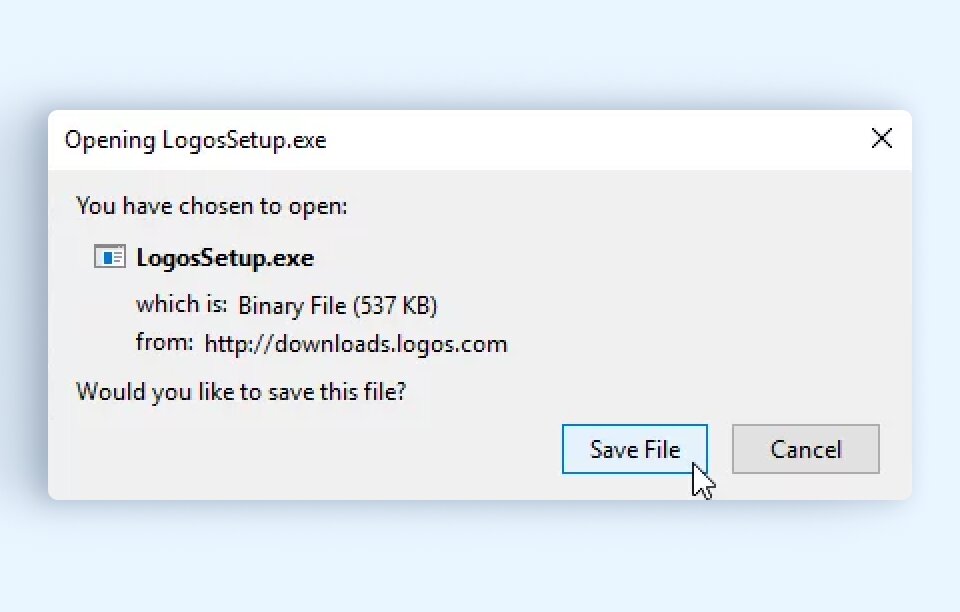
Task: Click the http://downloads.logos.com source address
Action: pyautogui.click(x=356, y=344)
